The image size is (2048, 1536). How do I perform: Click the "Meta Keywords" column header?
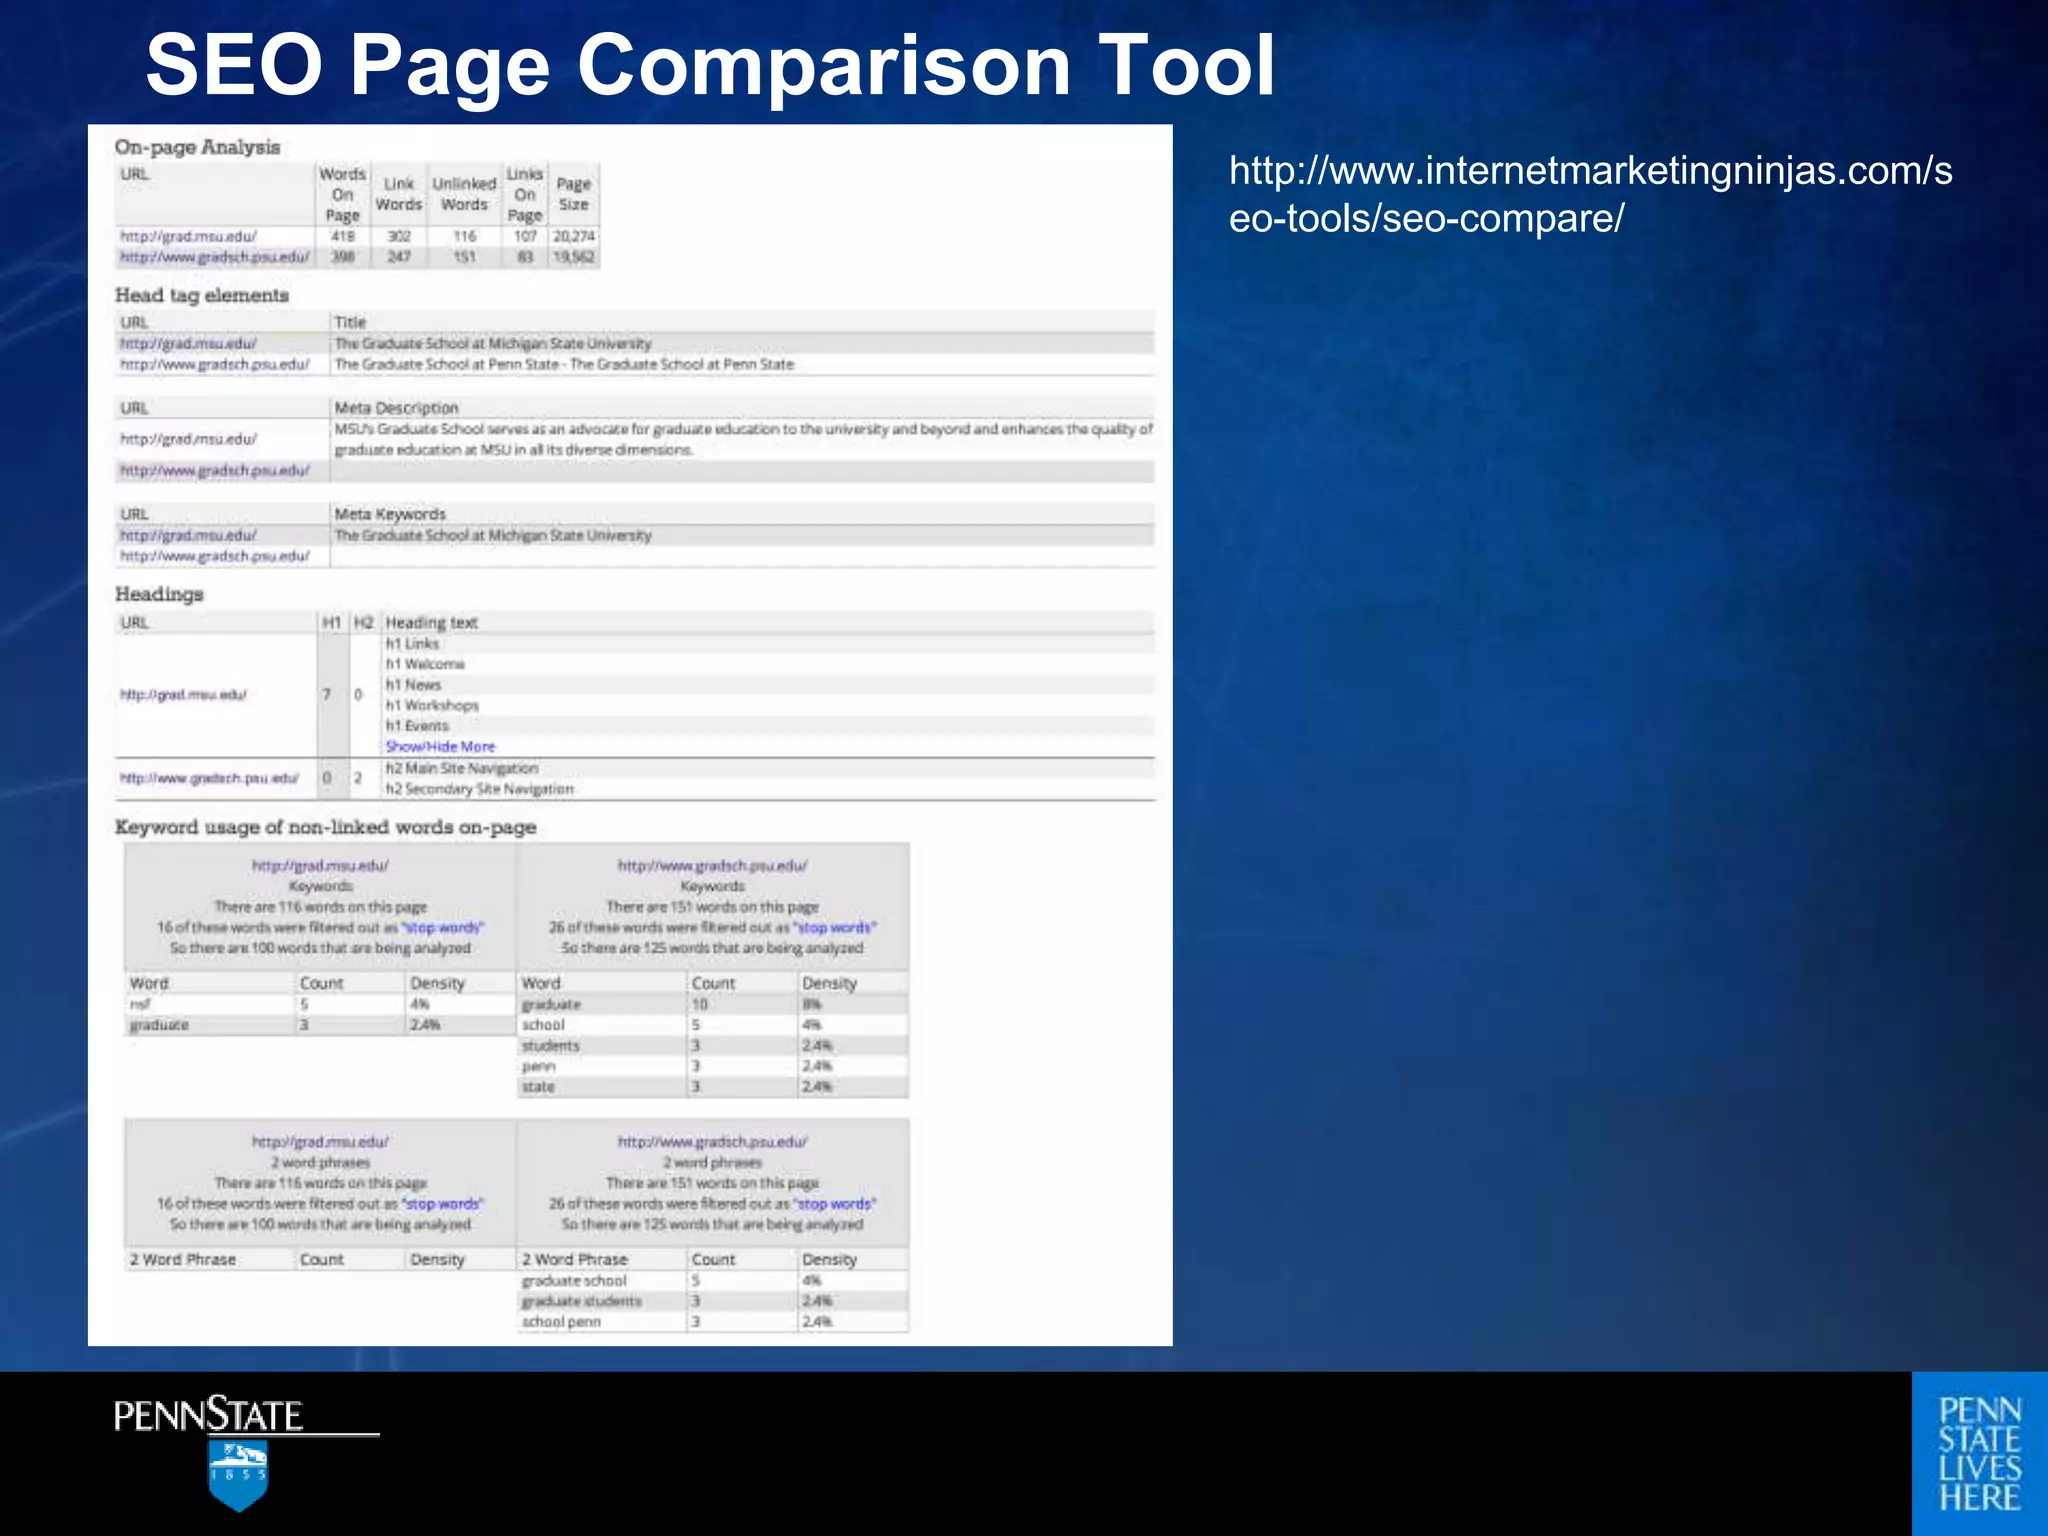(x=390, y=514)
